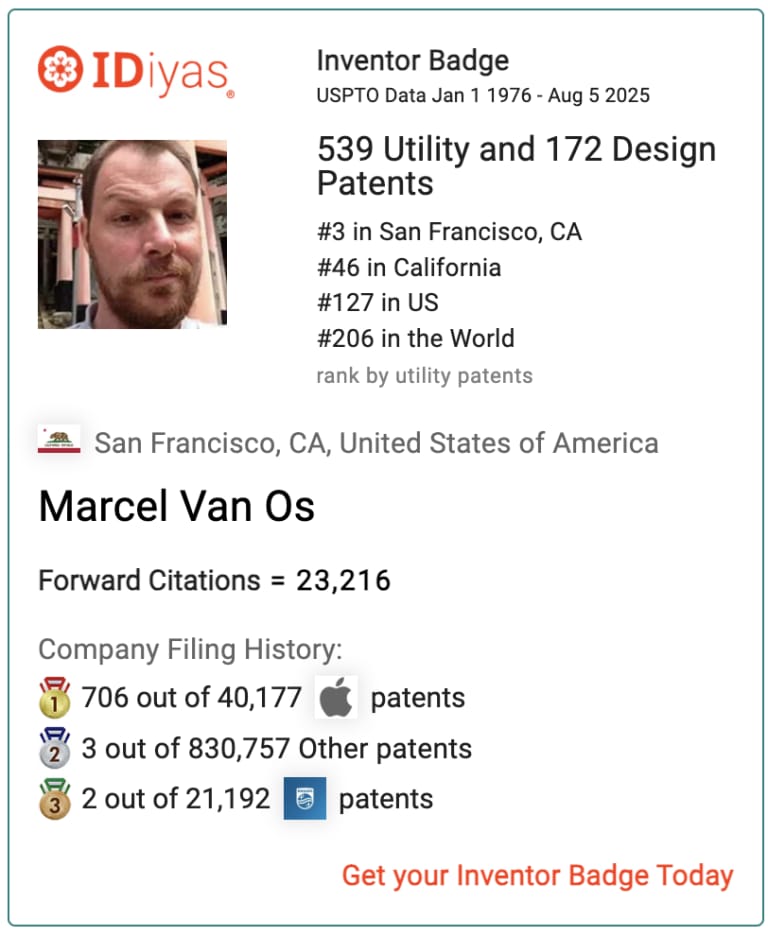Click the Forward Citations count 23,216
This screenshot has width=768, height=936.
tap(343, 580)
